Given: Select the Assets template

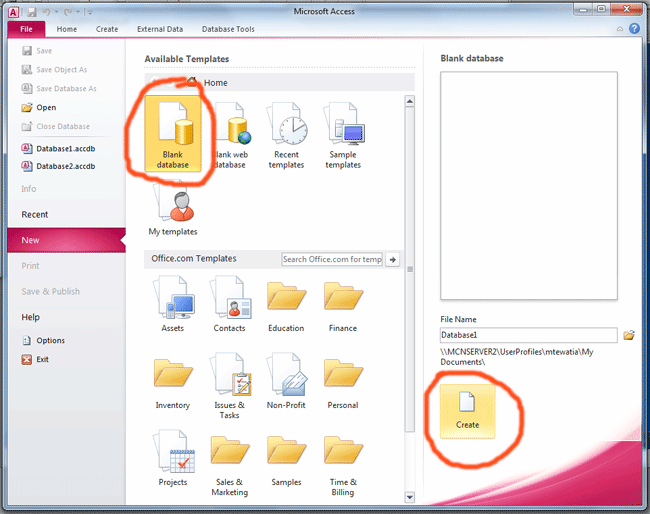Looking at the screenshot, I should [173, 304].
